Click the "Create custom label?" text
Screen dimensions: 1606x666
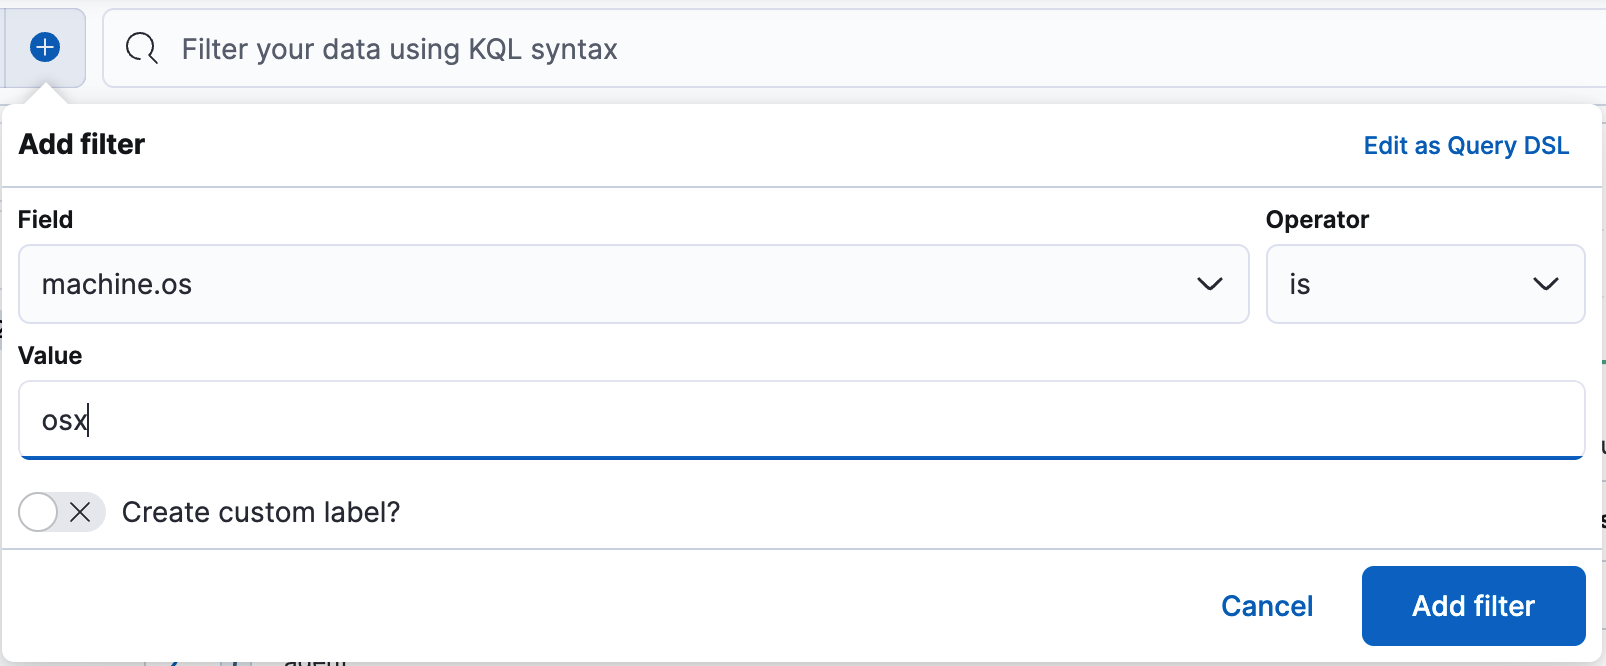(x=261, y=512)
